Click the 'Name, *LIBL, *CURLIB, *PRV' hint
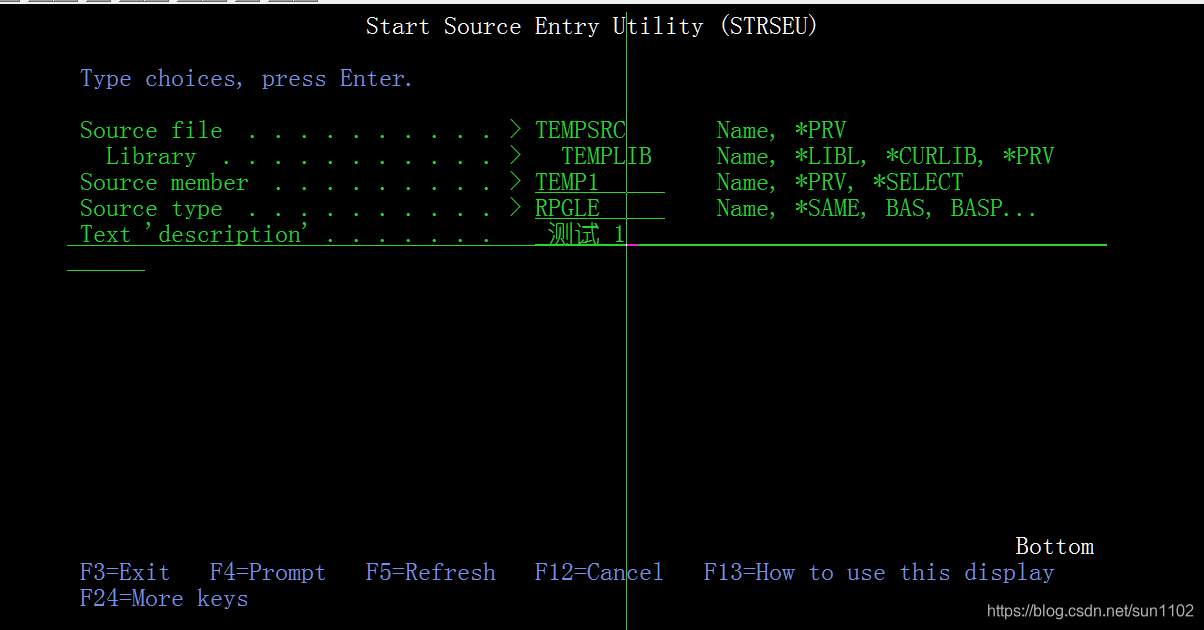The image size is (1204, 630). pos(885,157)
